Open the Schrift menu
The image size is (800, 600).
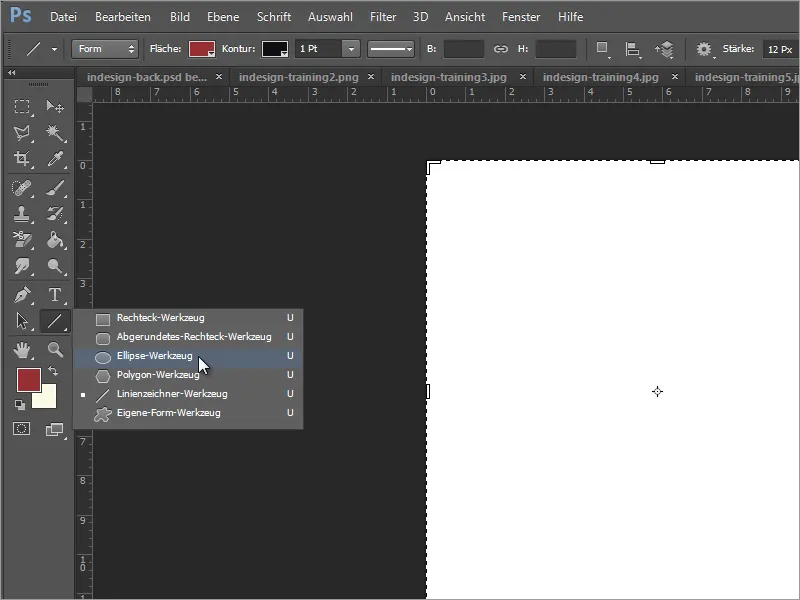[x=274, y=17]
